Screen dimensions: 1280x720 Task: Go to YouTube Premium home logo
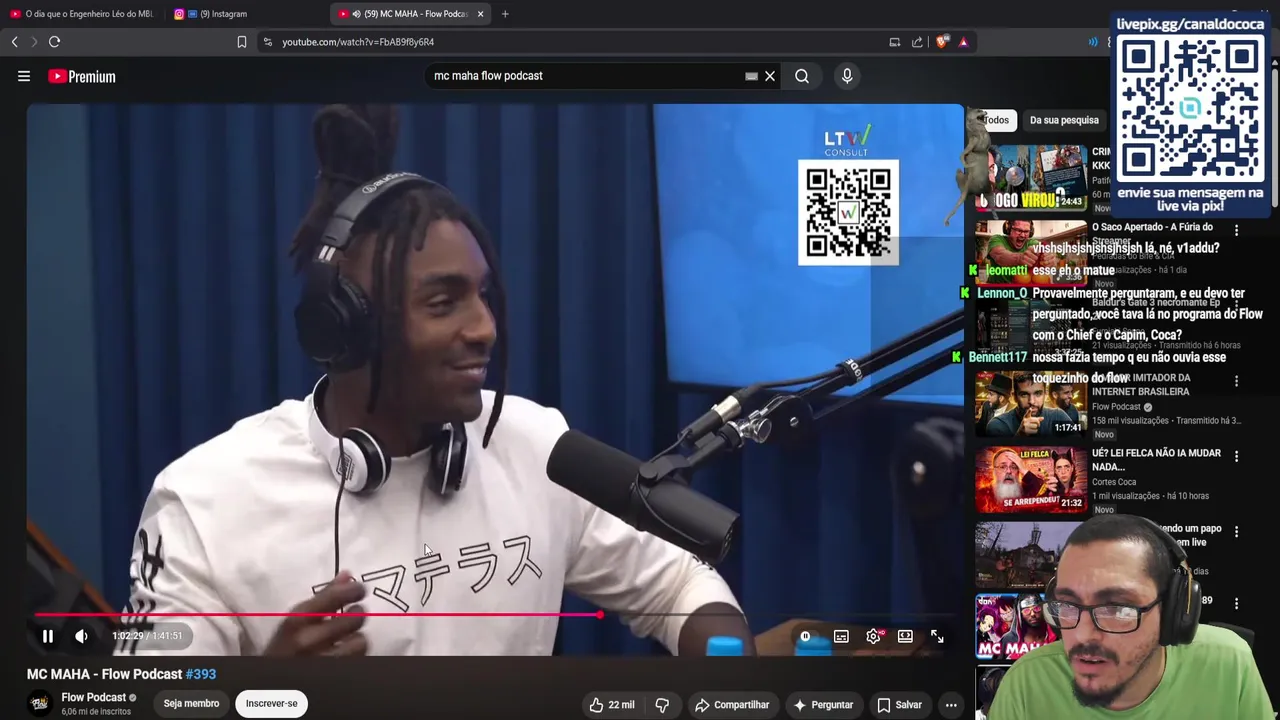click(82, 76)
